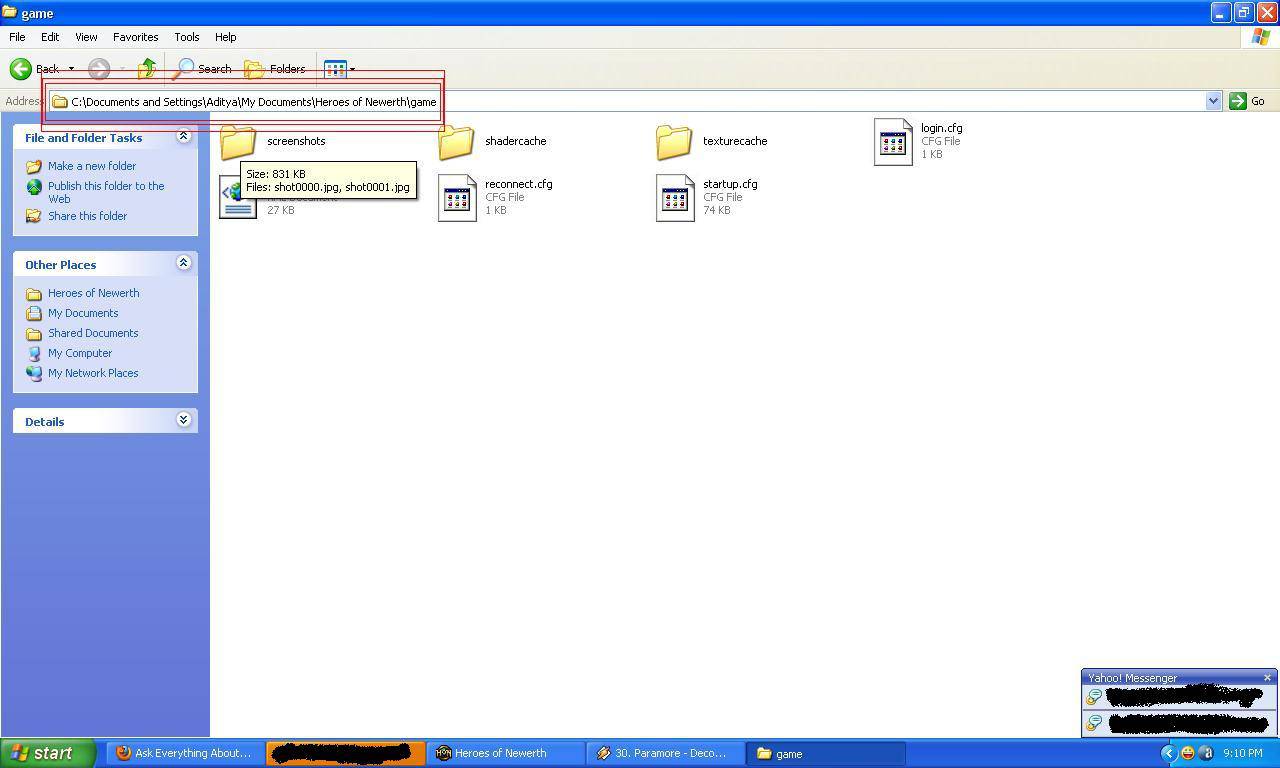Select the HTML document icon under screenshots
This screenshot has height=768, width=1280.
(237, 198)
